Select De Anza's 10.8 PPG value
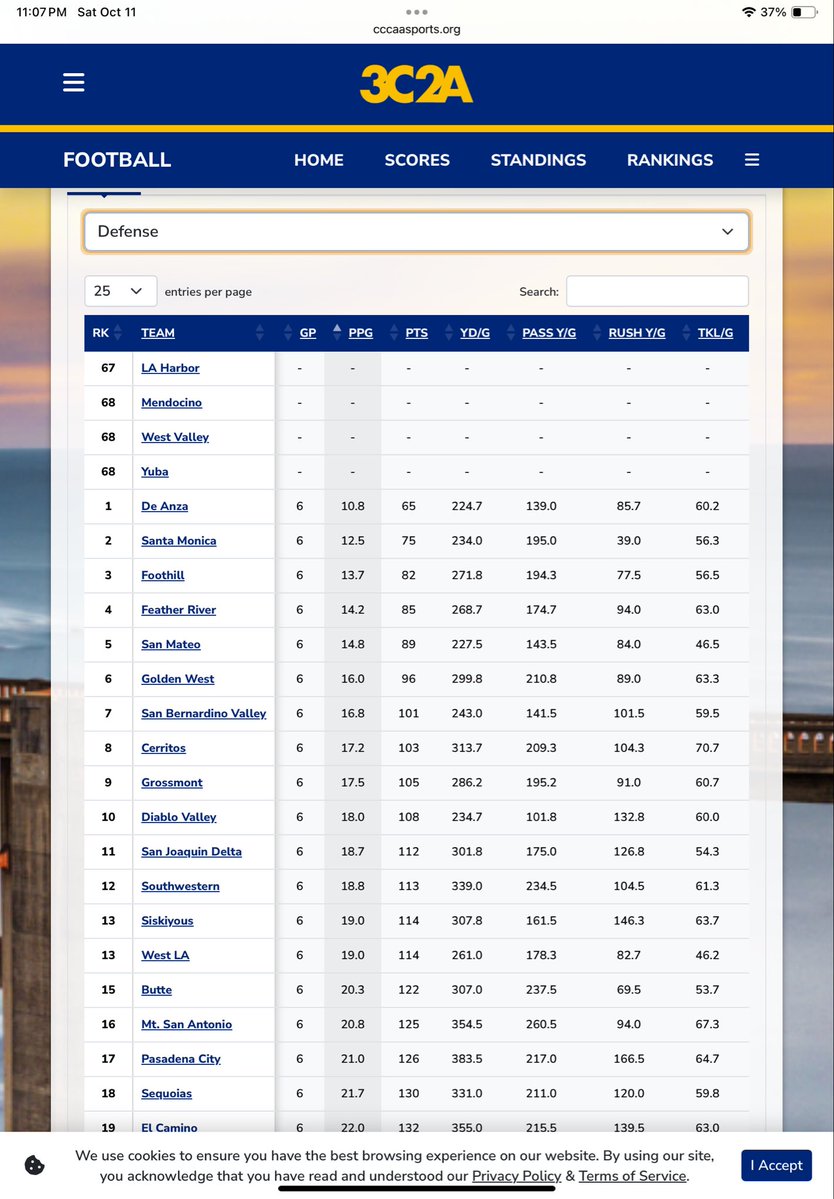The height and width of the screenshot is (1199, 834). click(352, 506)
